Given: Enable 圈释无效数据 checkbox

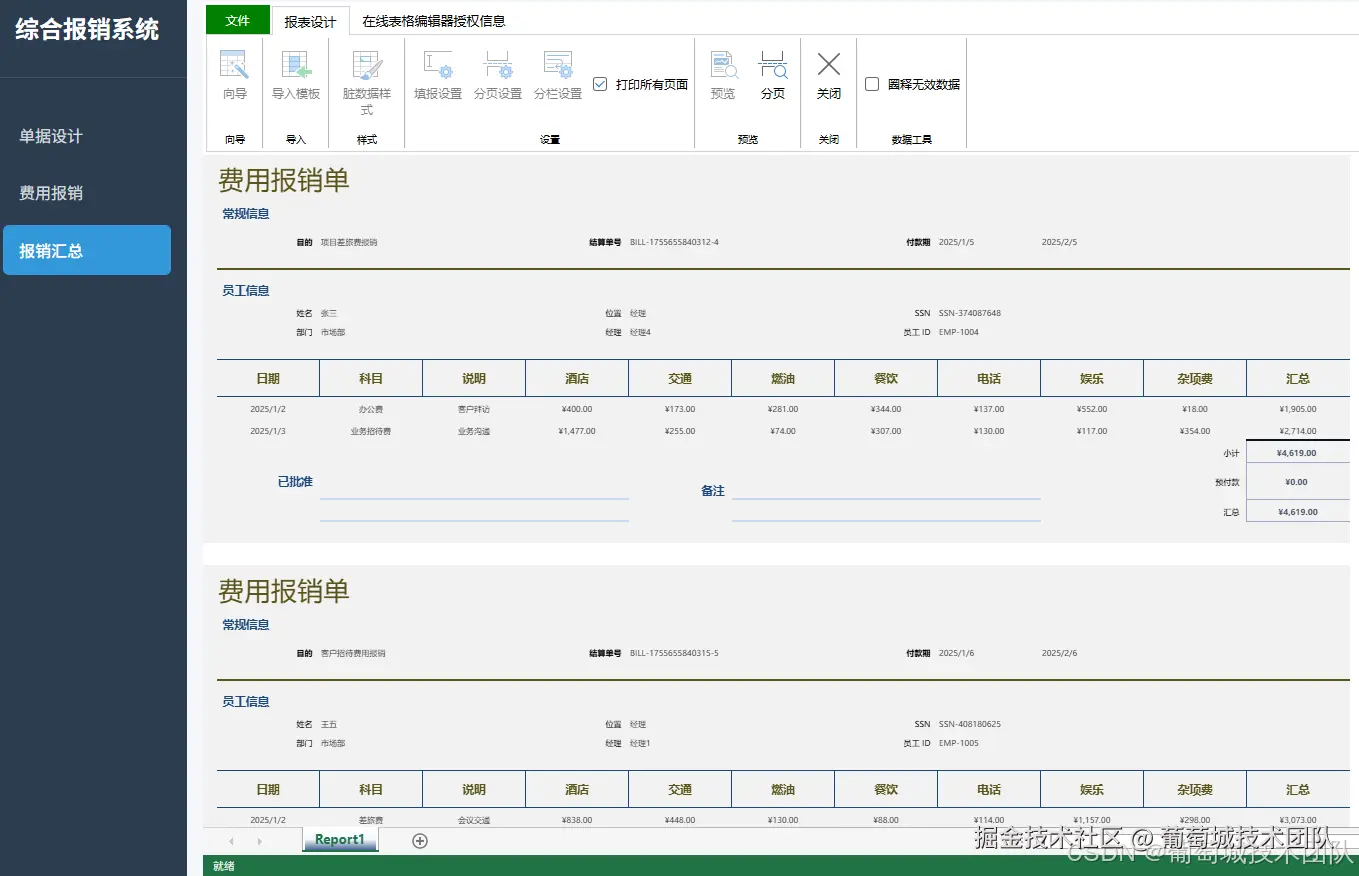Looking at the screenshot, I should tap(872, 85).
